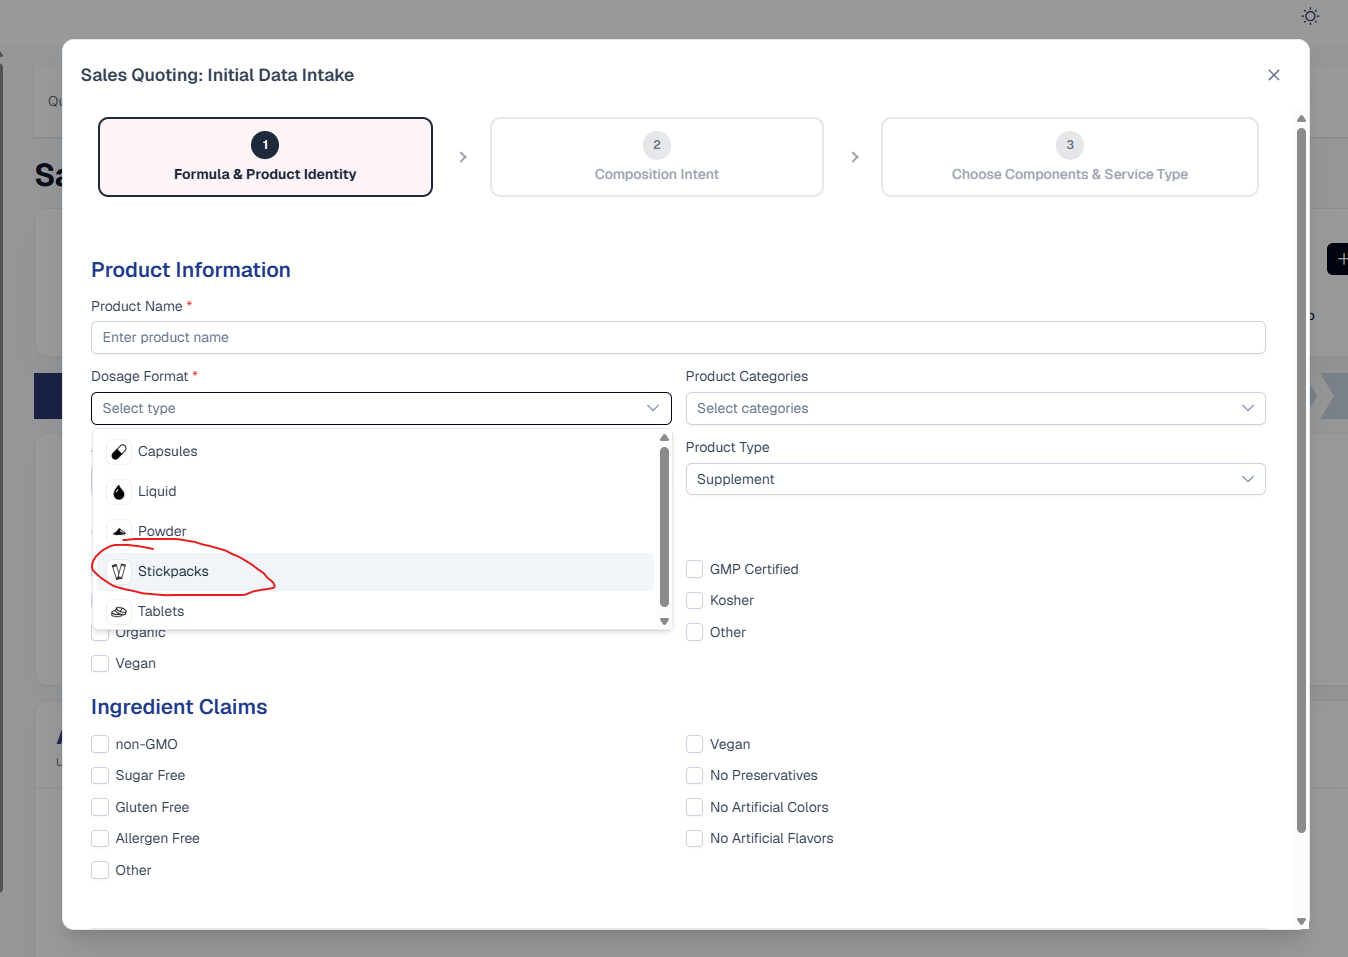Choose Liquid dosage format
The width and height of the screenshot is (1348, 957).
[x=375, y=492]
